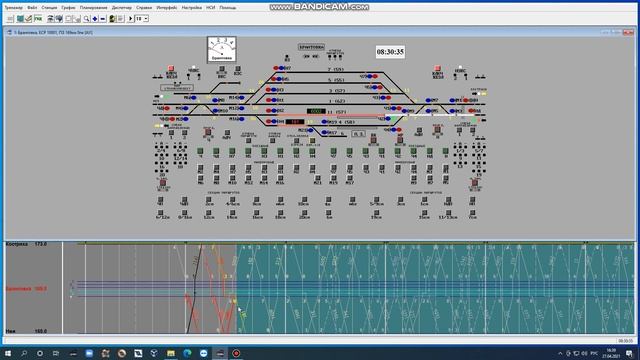Click track label 1 (62)
640x360 pixels.
[x=336, y=101]
